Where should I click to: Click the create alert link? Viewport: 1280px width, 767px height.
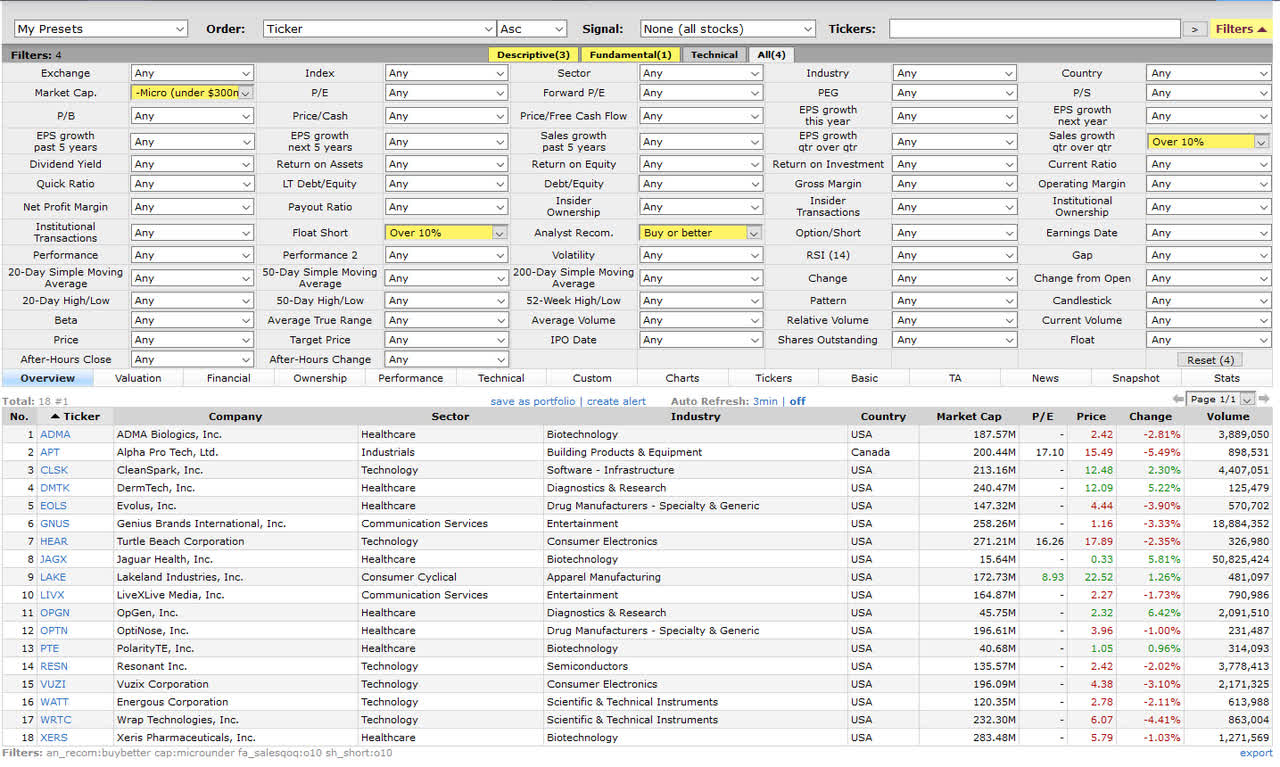616,401
